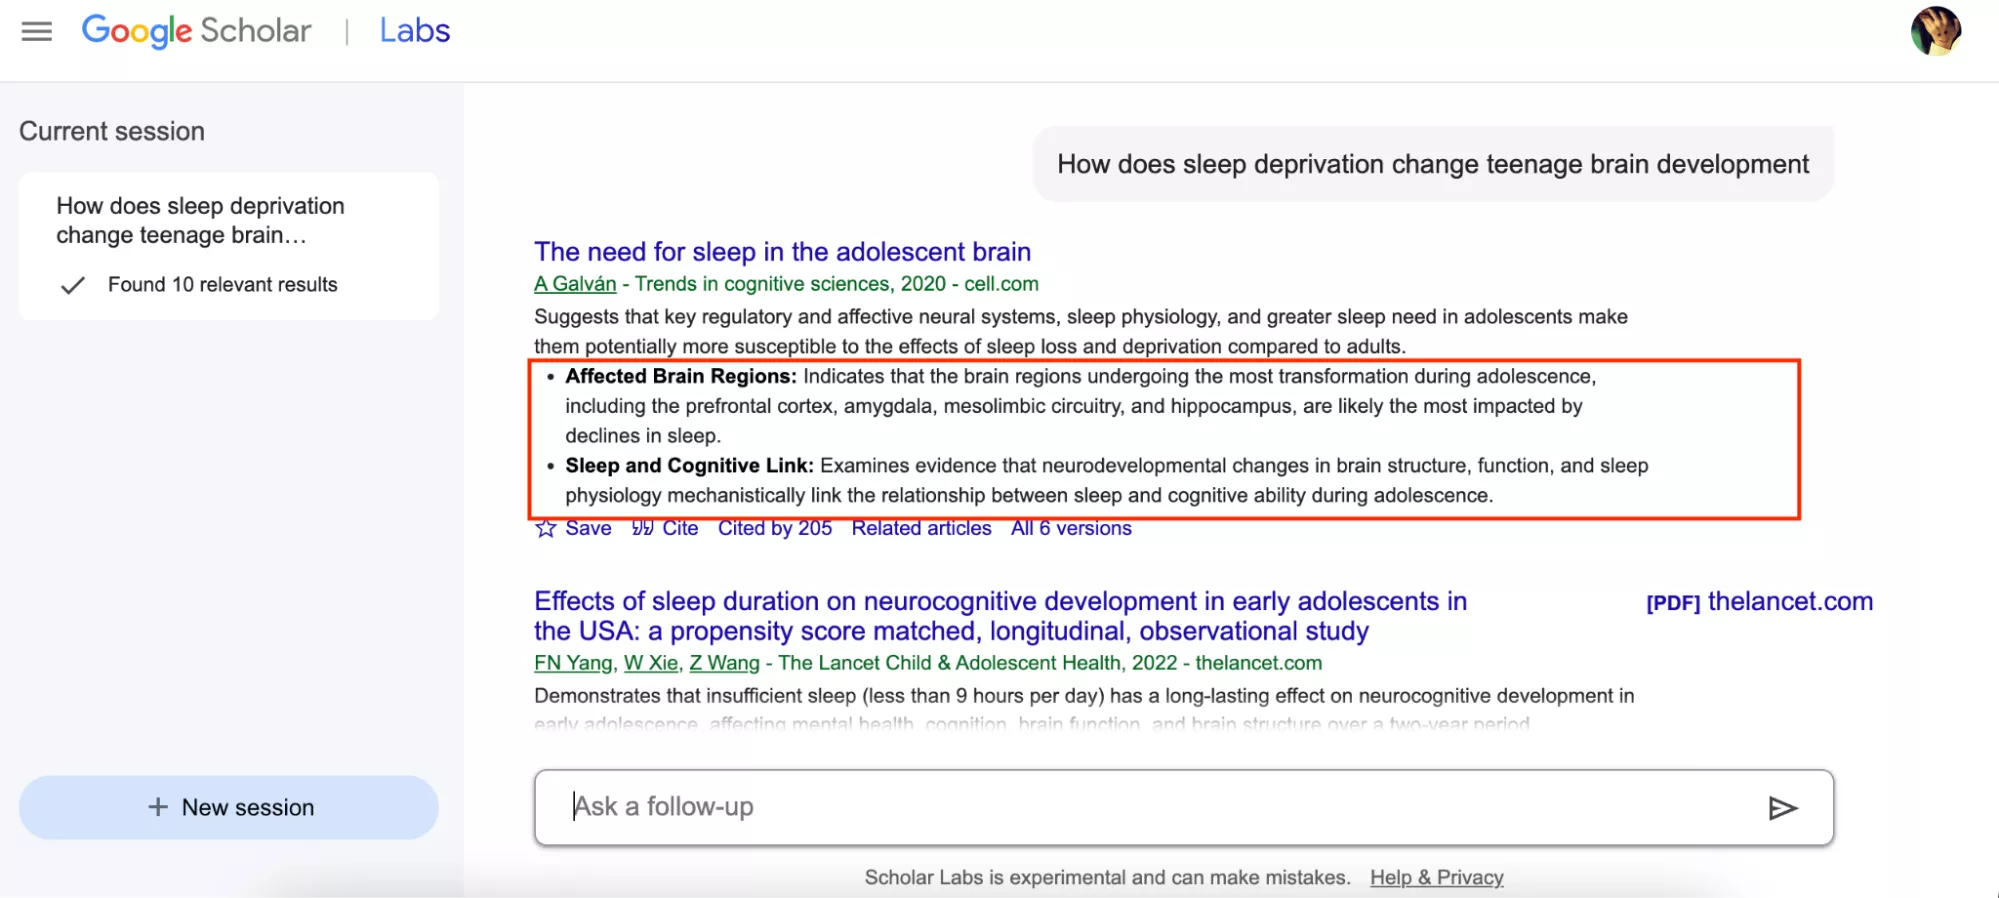The image size is (1999, 898).
Task: Send the follow-up question arrow
Action: click(x=1783, y=808)
